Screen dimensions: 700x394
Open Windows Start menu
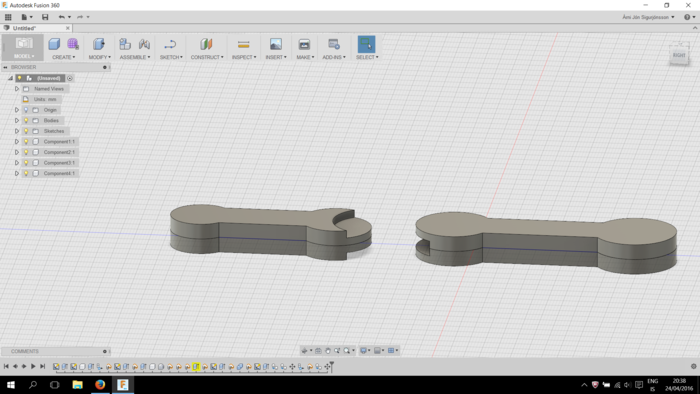point(11,385)
